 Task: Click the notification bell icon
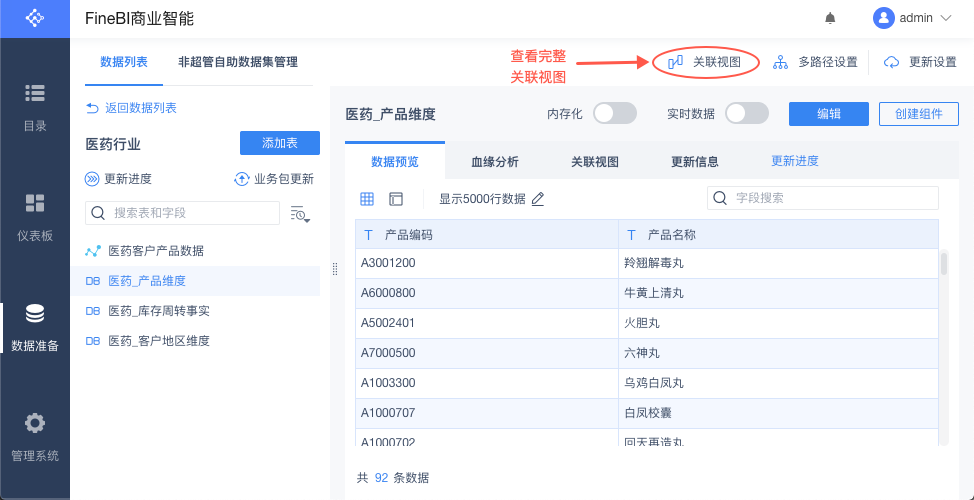point(830,18)
